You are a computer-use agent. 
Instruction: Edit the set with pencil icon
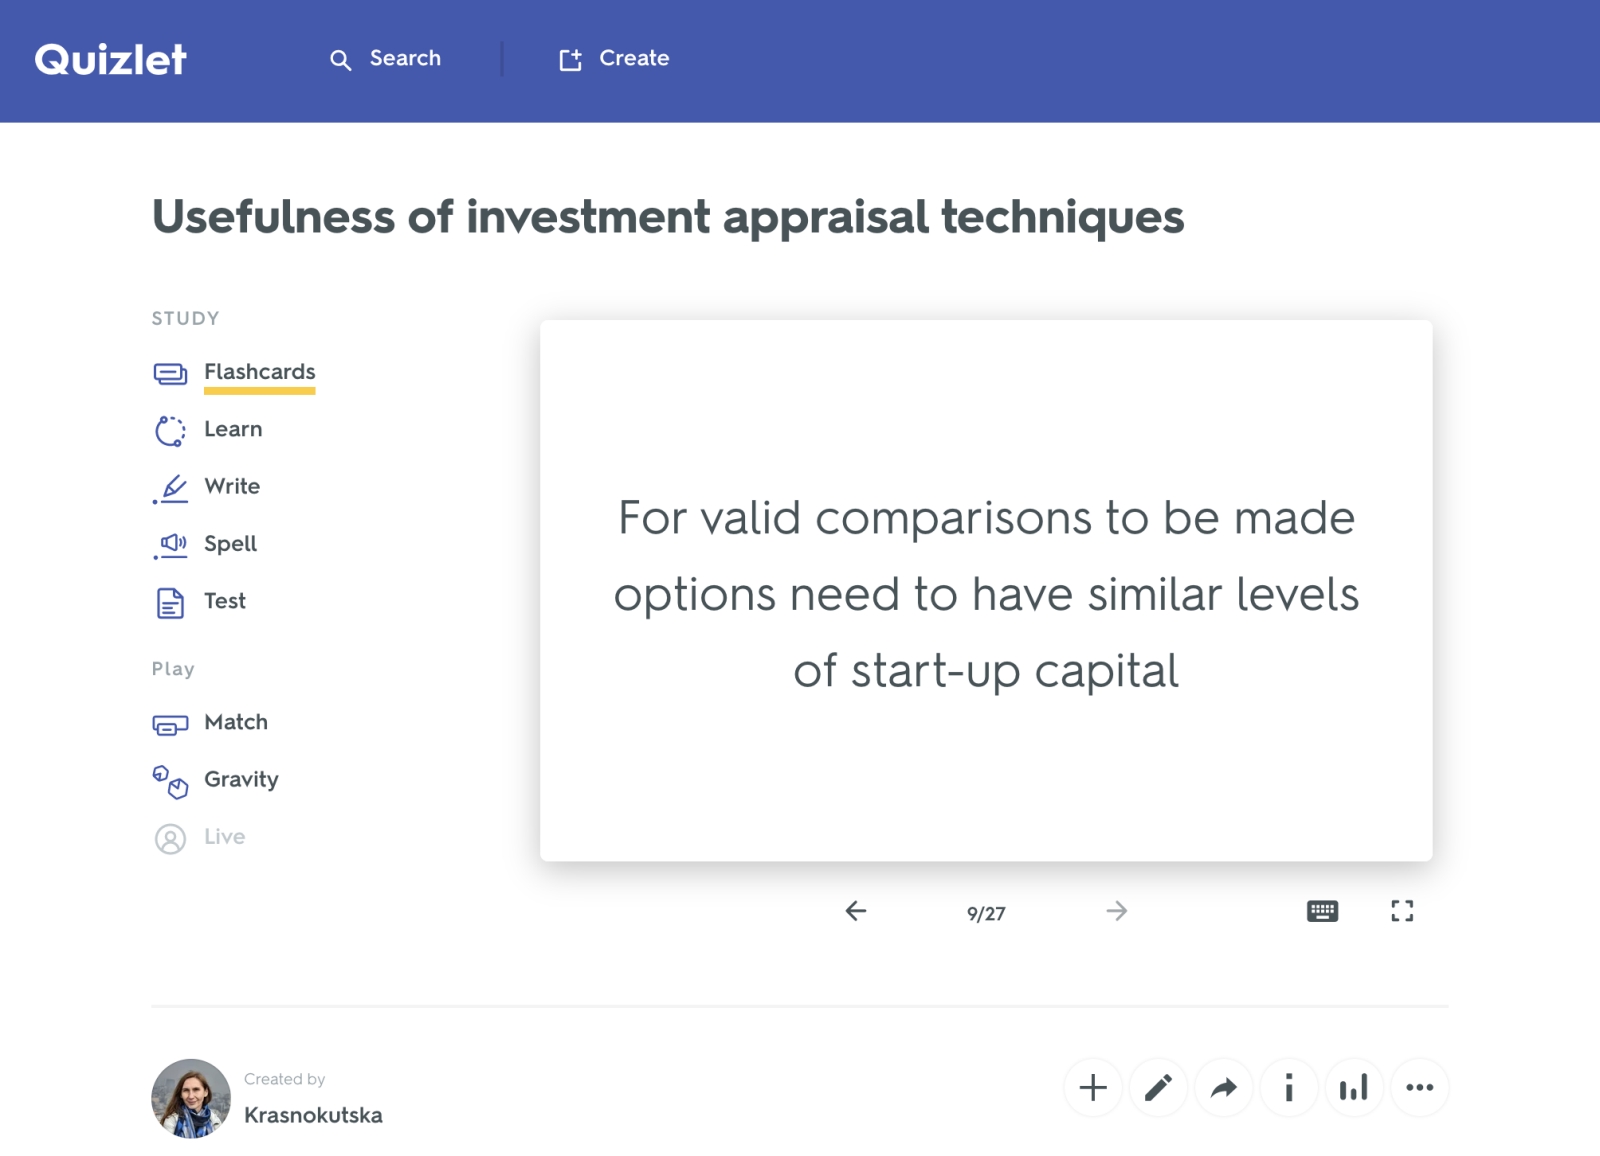click(1158, 1087)
